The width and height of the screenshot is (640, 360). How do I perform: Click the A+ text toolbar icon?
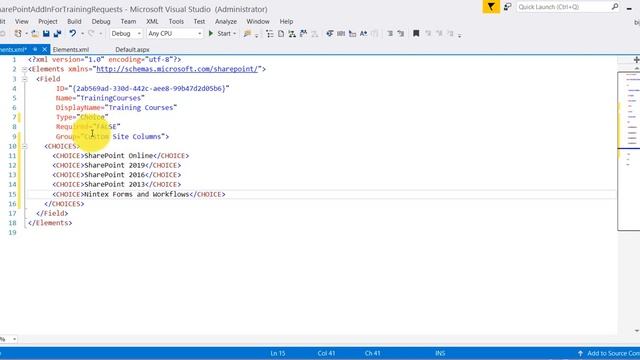[x=363, y=34]
